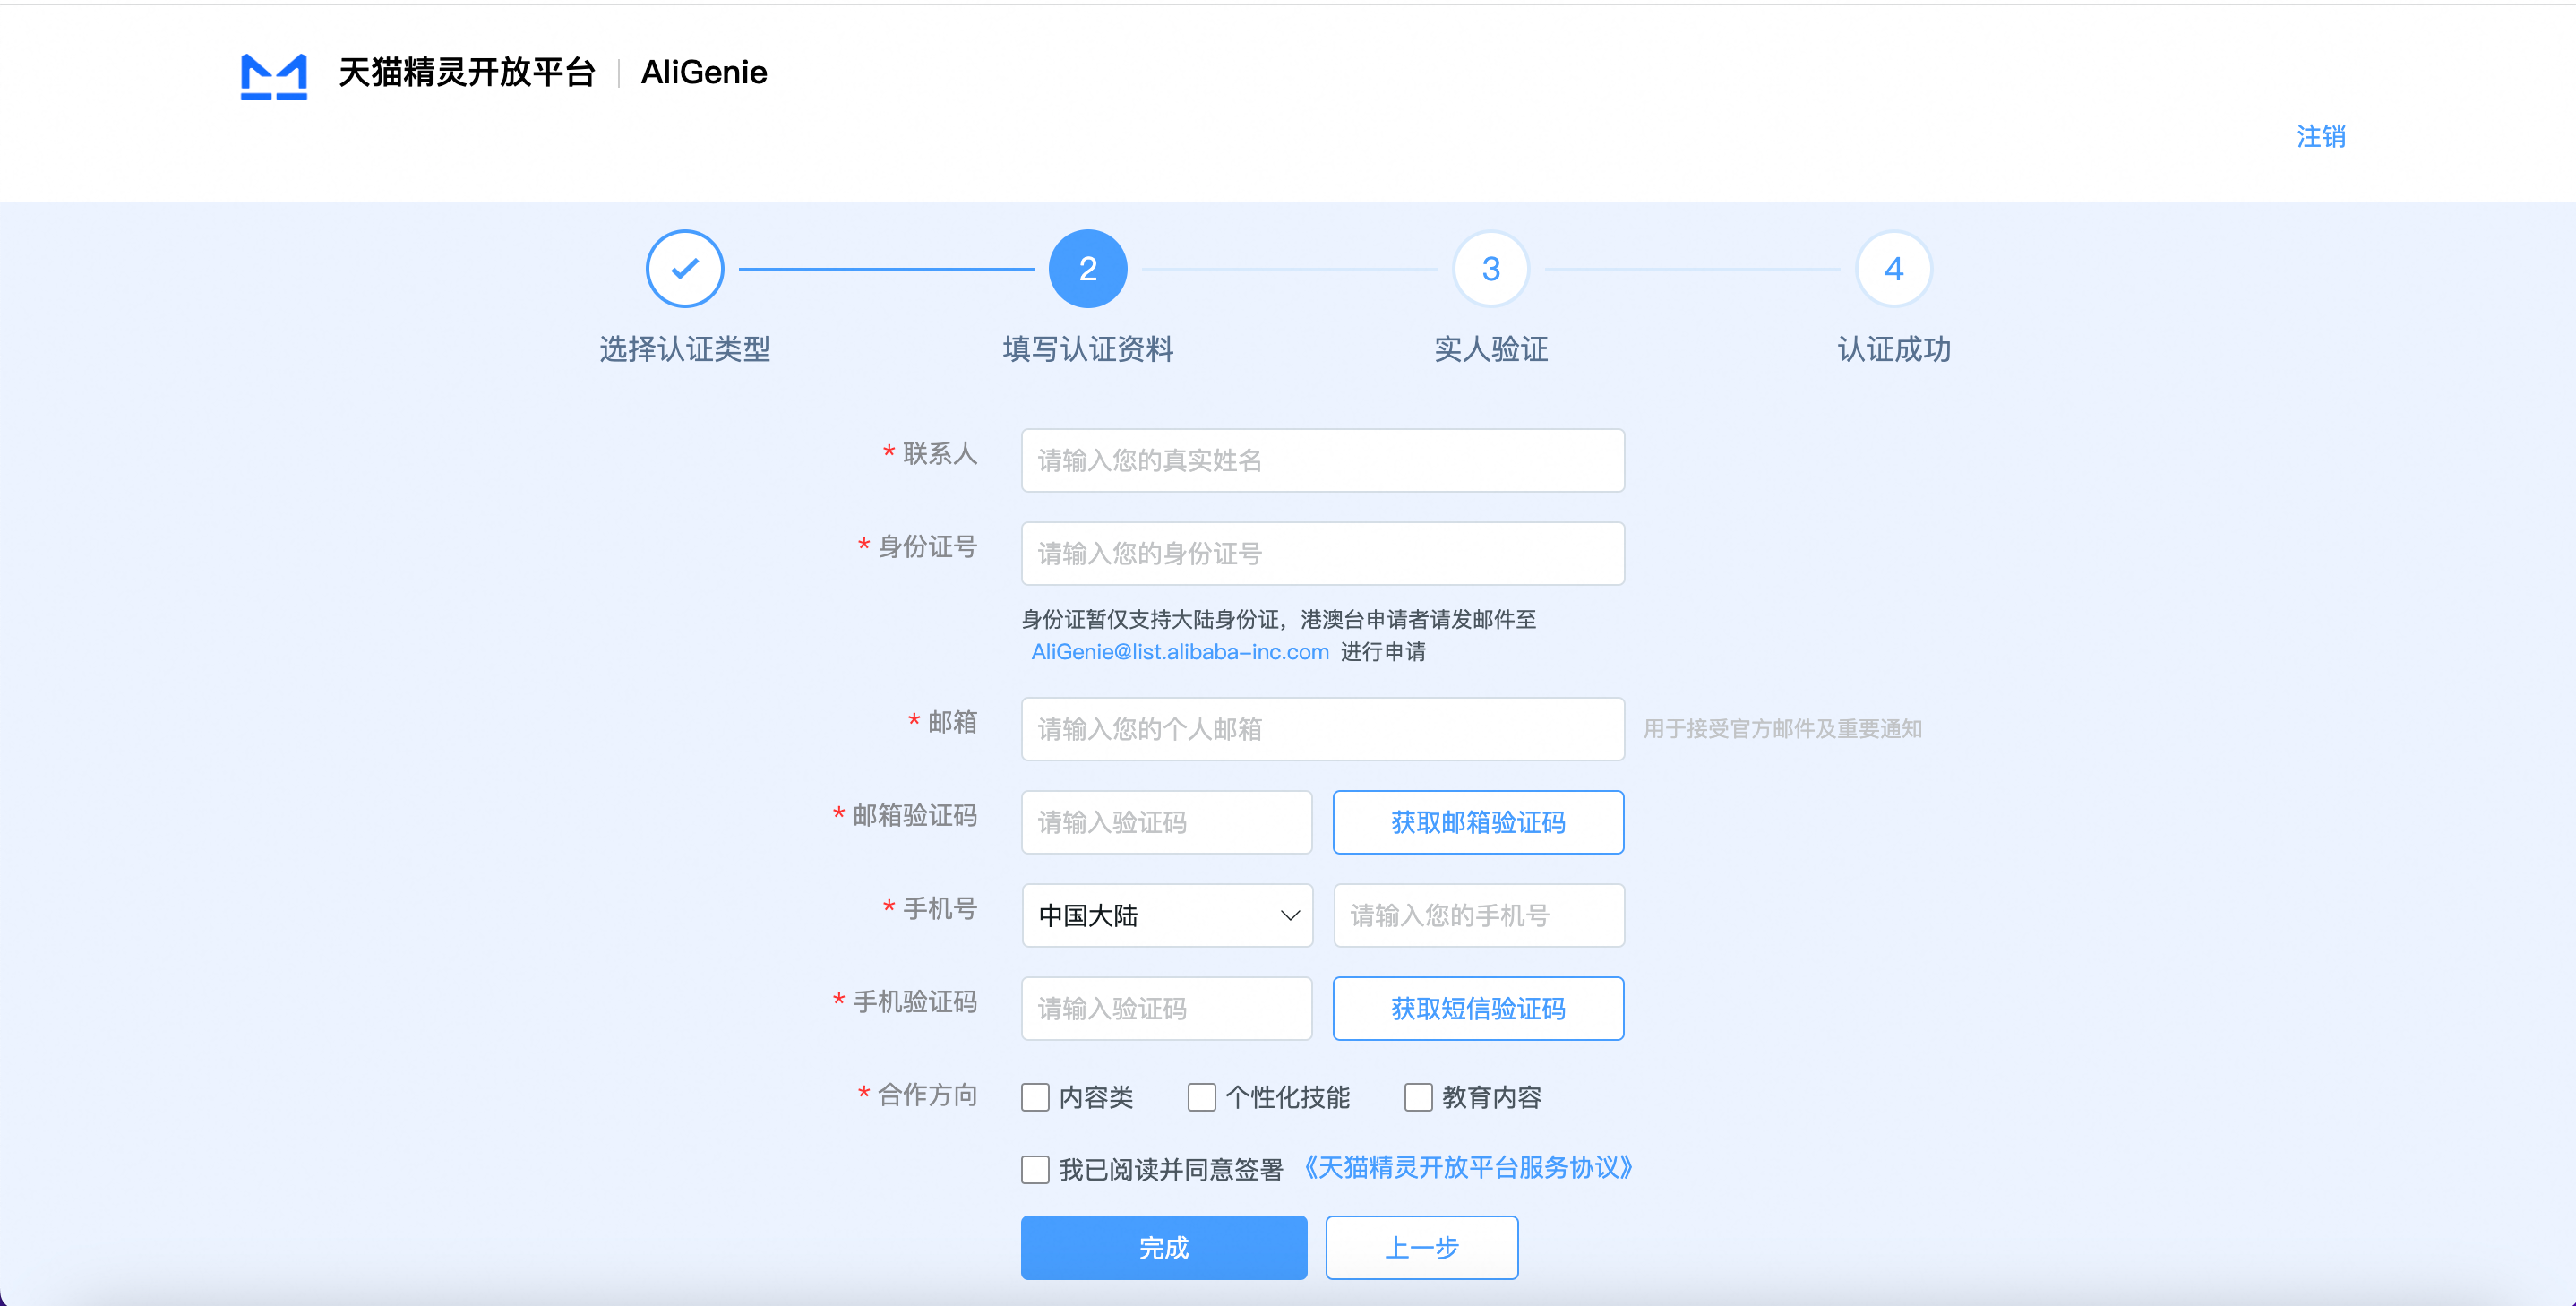
Task: Click 注销 to log out
Action: pos(2321,136)
